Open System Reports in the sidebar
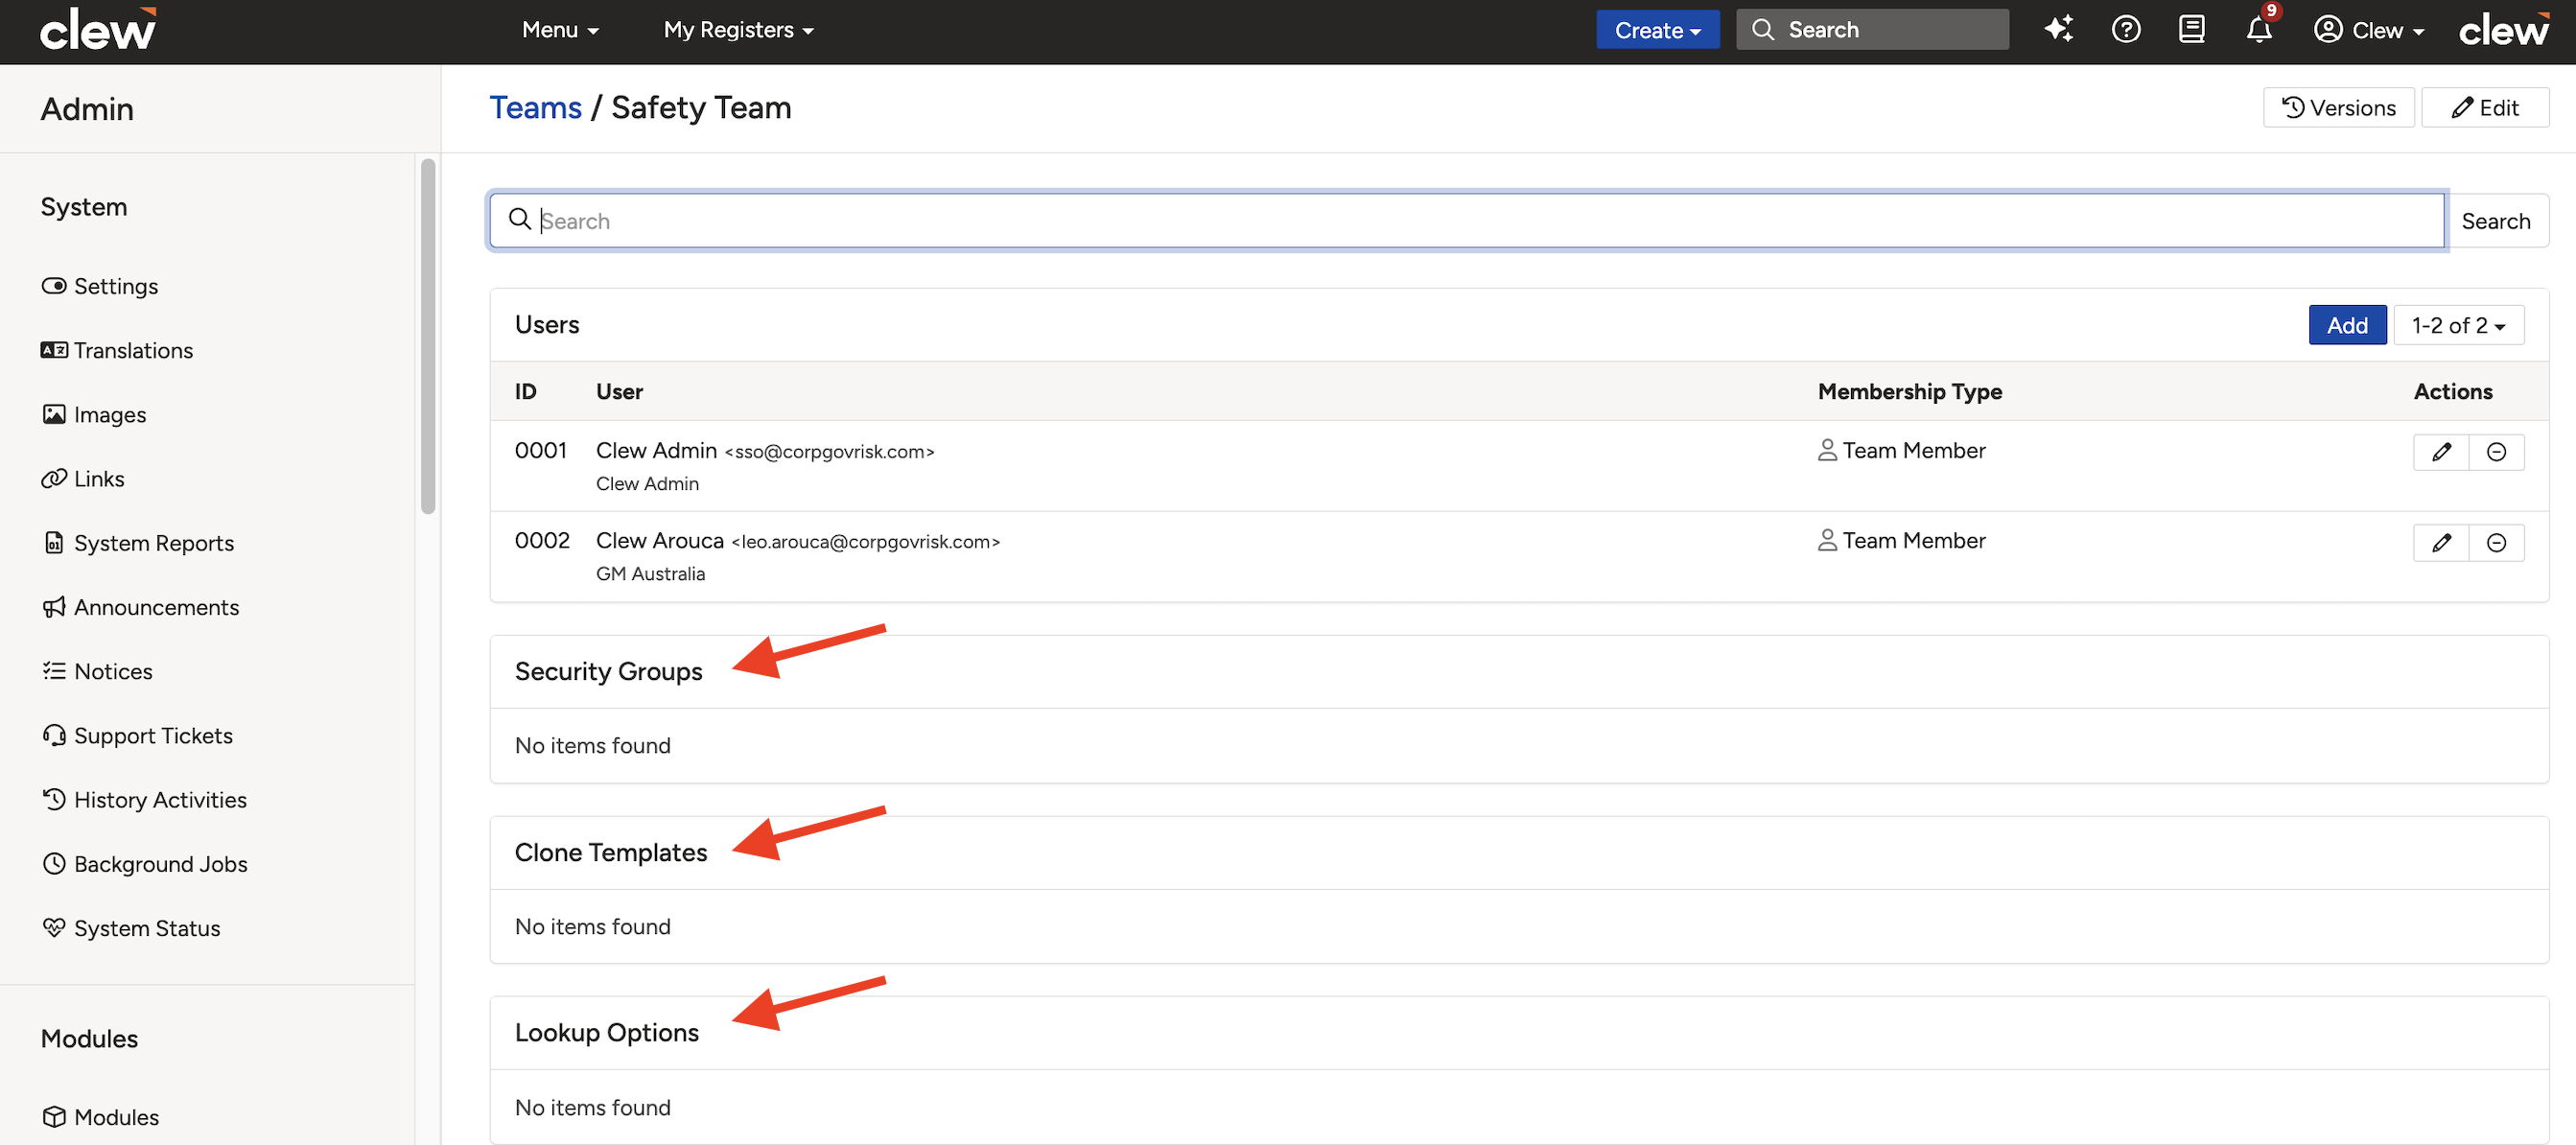 pos(138,542)
